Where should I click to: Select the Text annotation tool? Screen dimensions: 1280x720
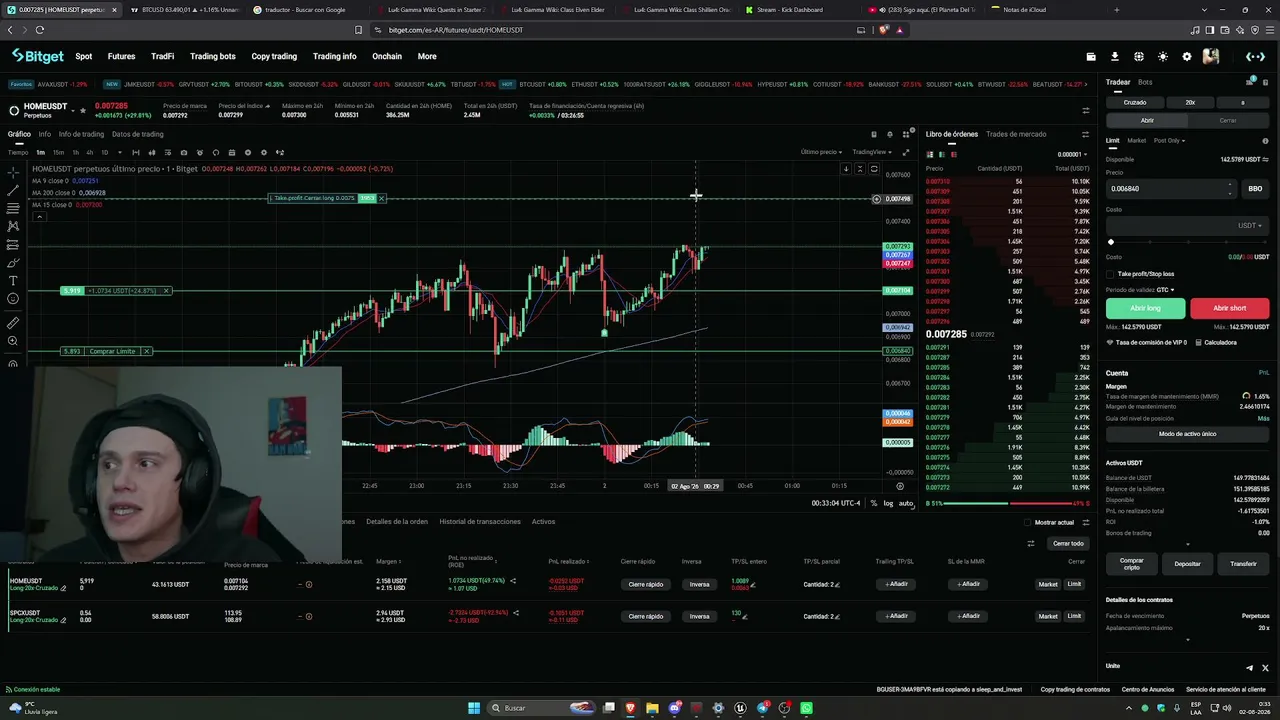point(13,280)
